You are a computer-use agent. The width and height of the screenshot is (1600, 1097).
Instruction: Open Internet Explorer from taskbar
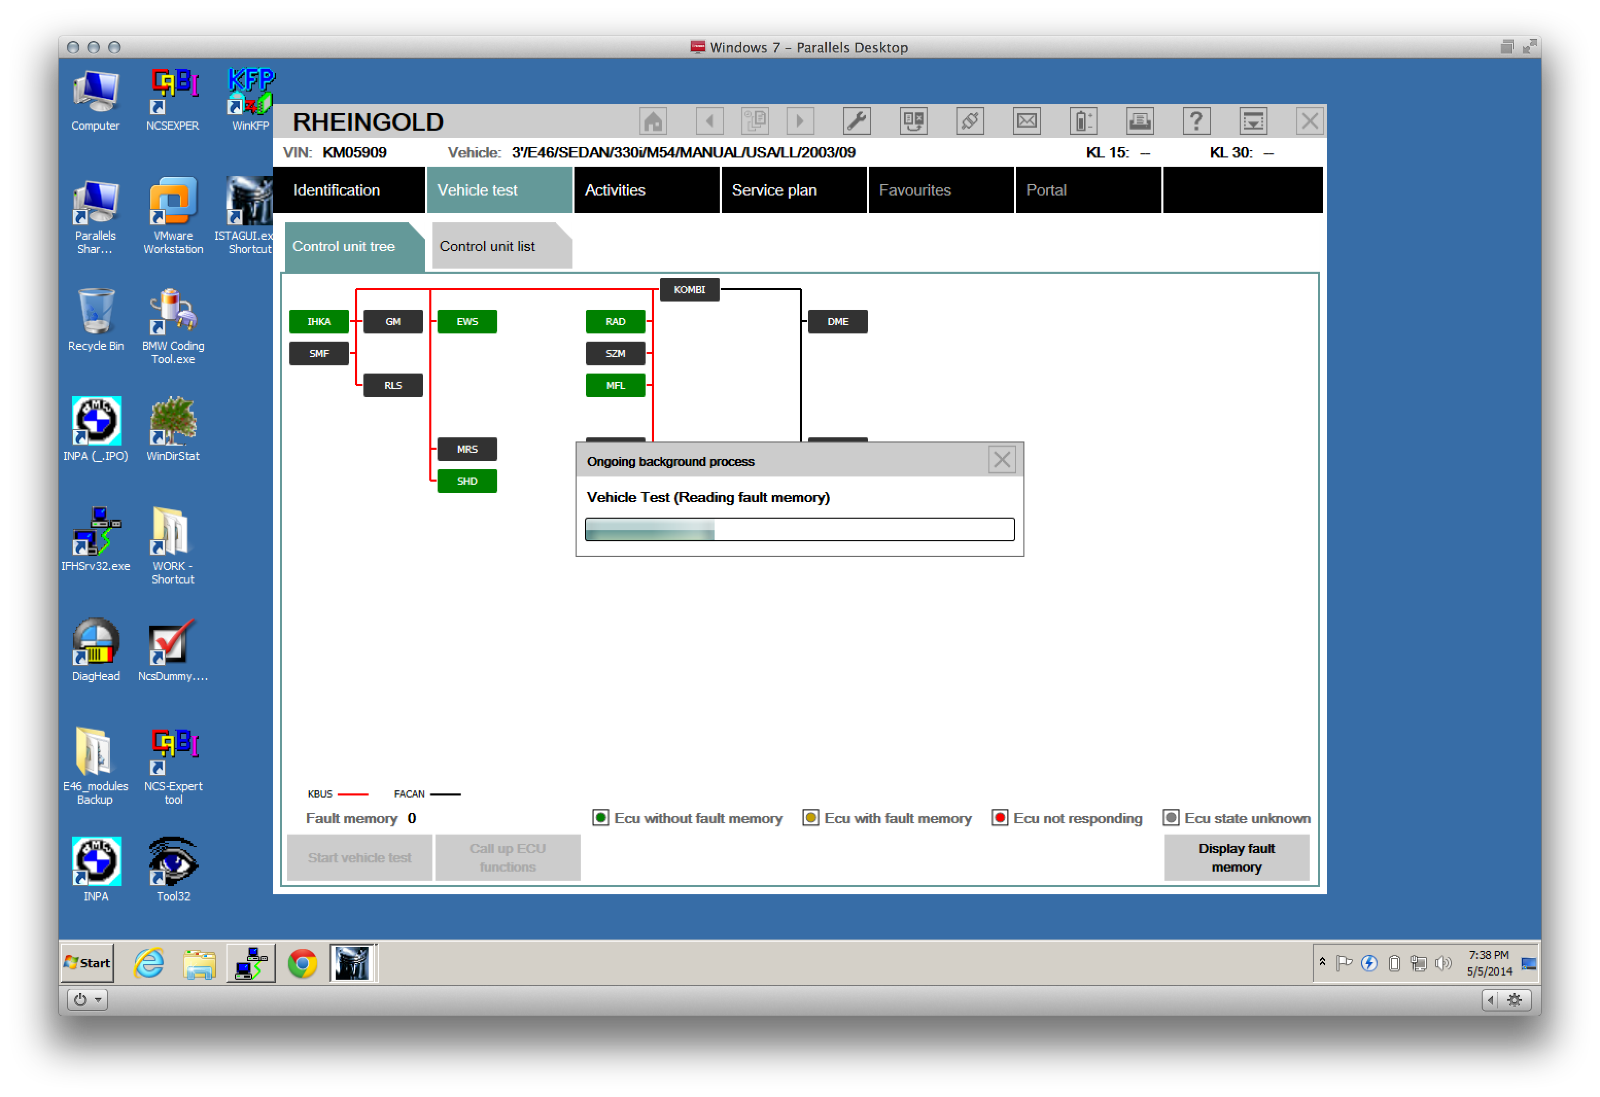coord(149,963)
